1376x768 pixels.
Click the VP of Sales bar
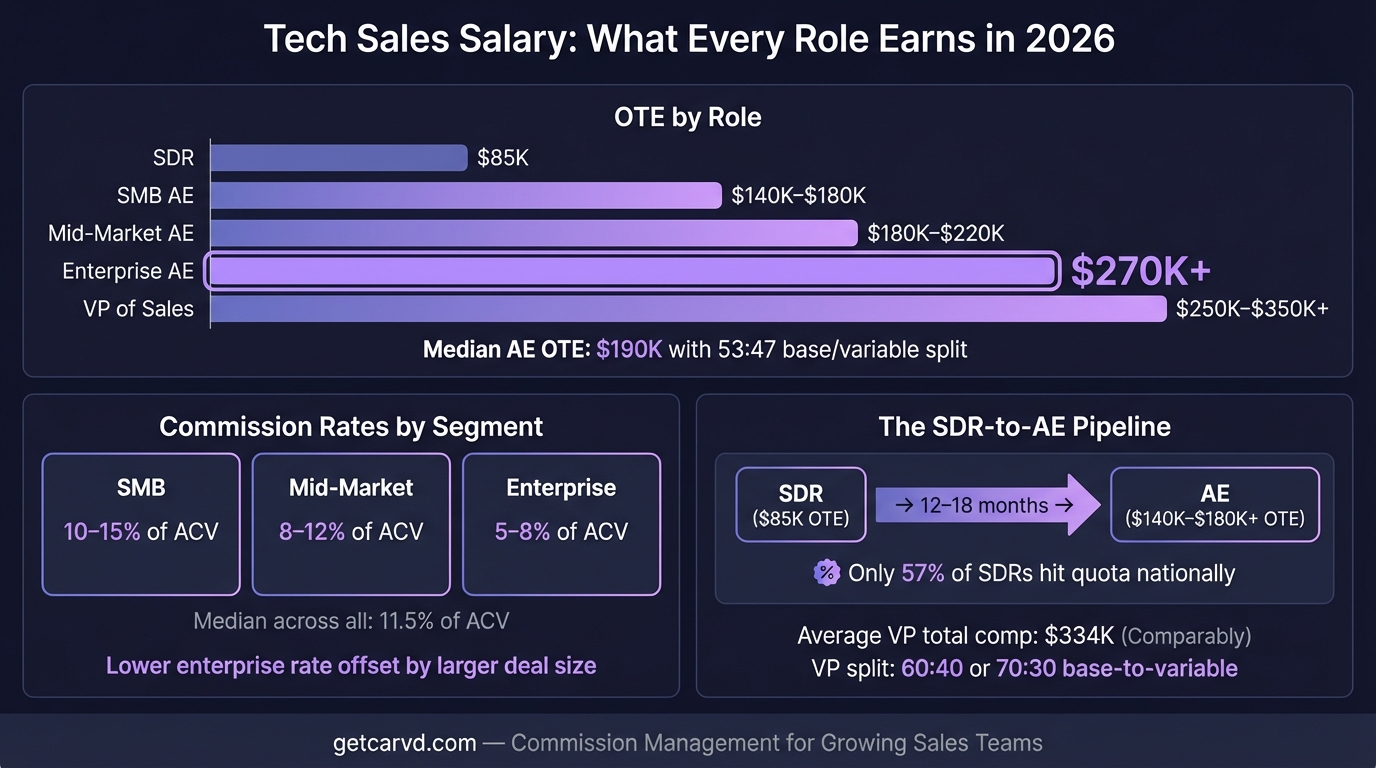pos(688,309)
